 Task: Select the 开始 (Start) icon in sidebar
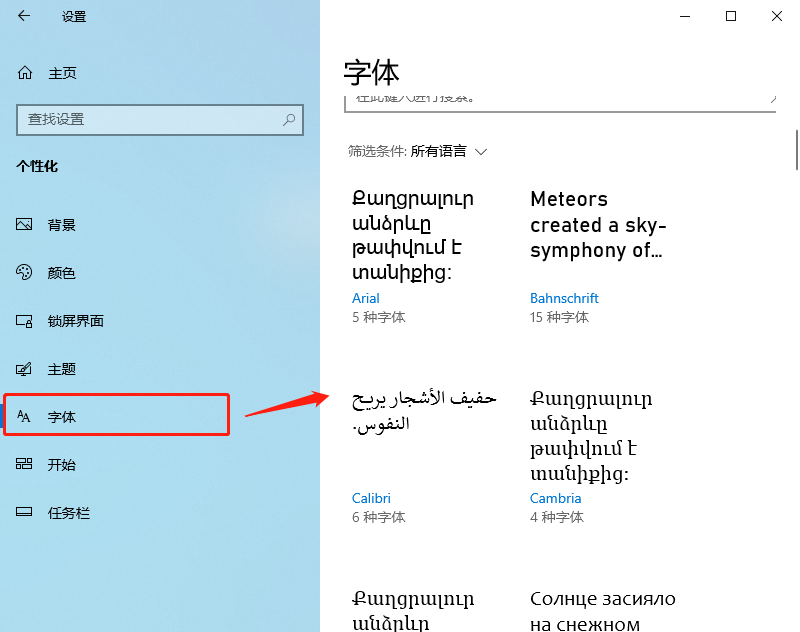click(24, 464)
